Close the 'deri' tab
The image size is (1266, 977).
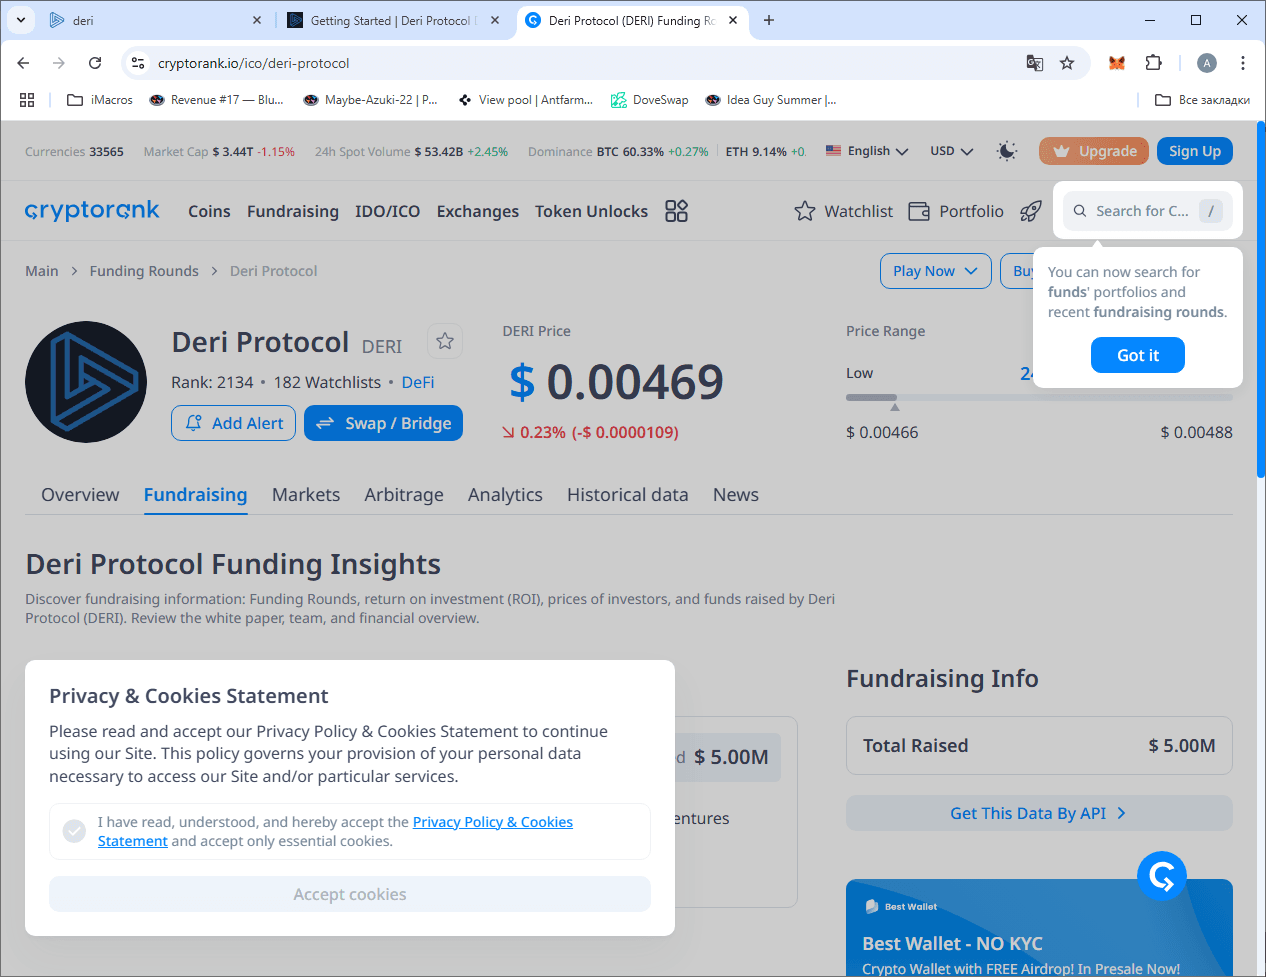(257, 20)
